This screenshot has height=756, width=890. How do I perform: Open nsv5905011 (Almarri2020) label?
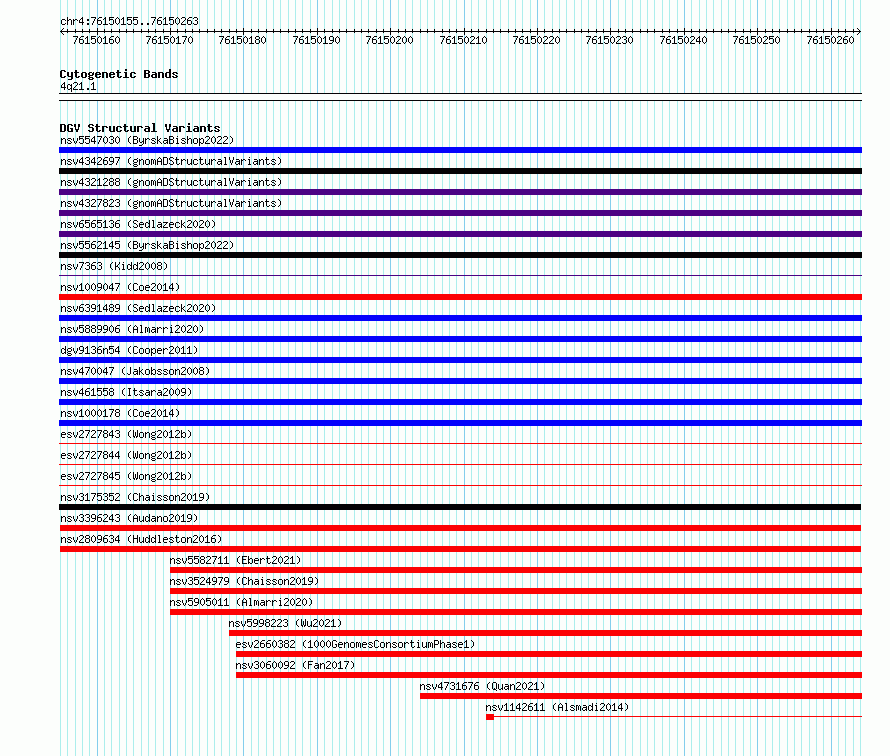tap(241, 602)
